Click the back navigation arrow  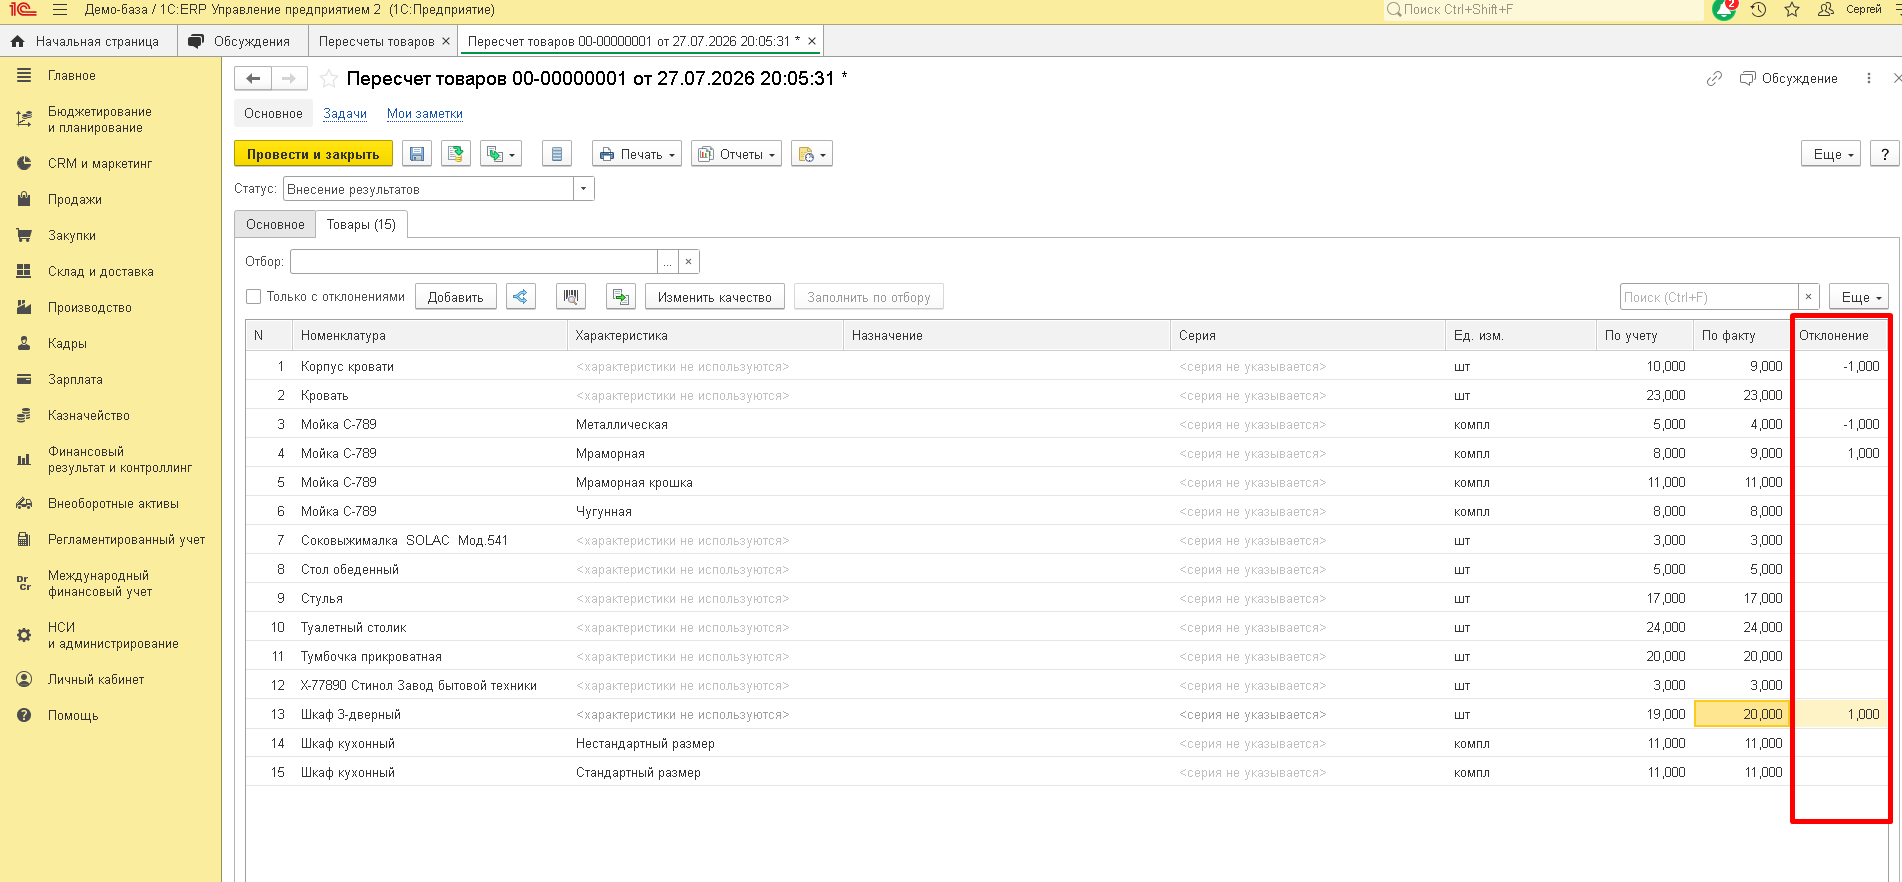[x=253, y=78]
